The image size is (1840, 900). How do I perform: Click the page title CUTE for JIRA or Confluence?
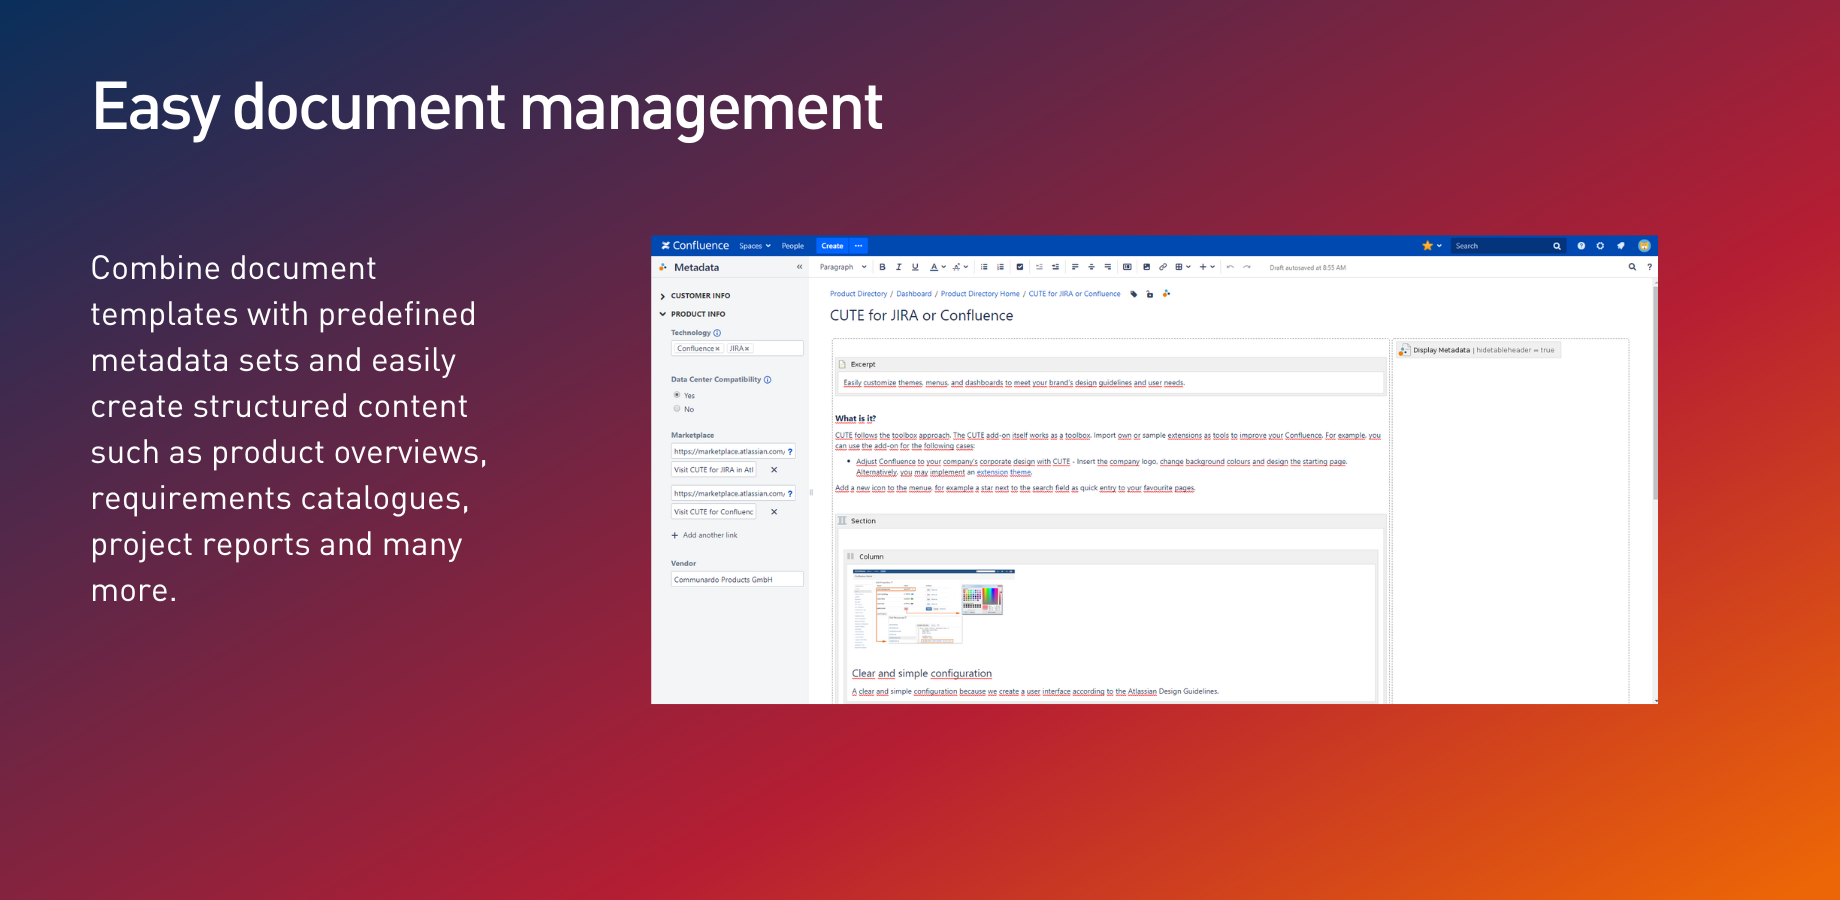(921, 315)
